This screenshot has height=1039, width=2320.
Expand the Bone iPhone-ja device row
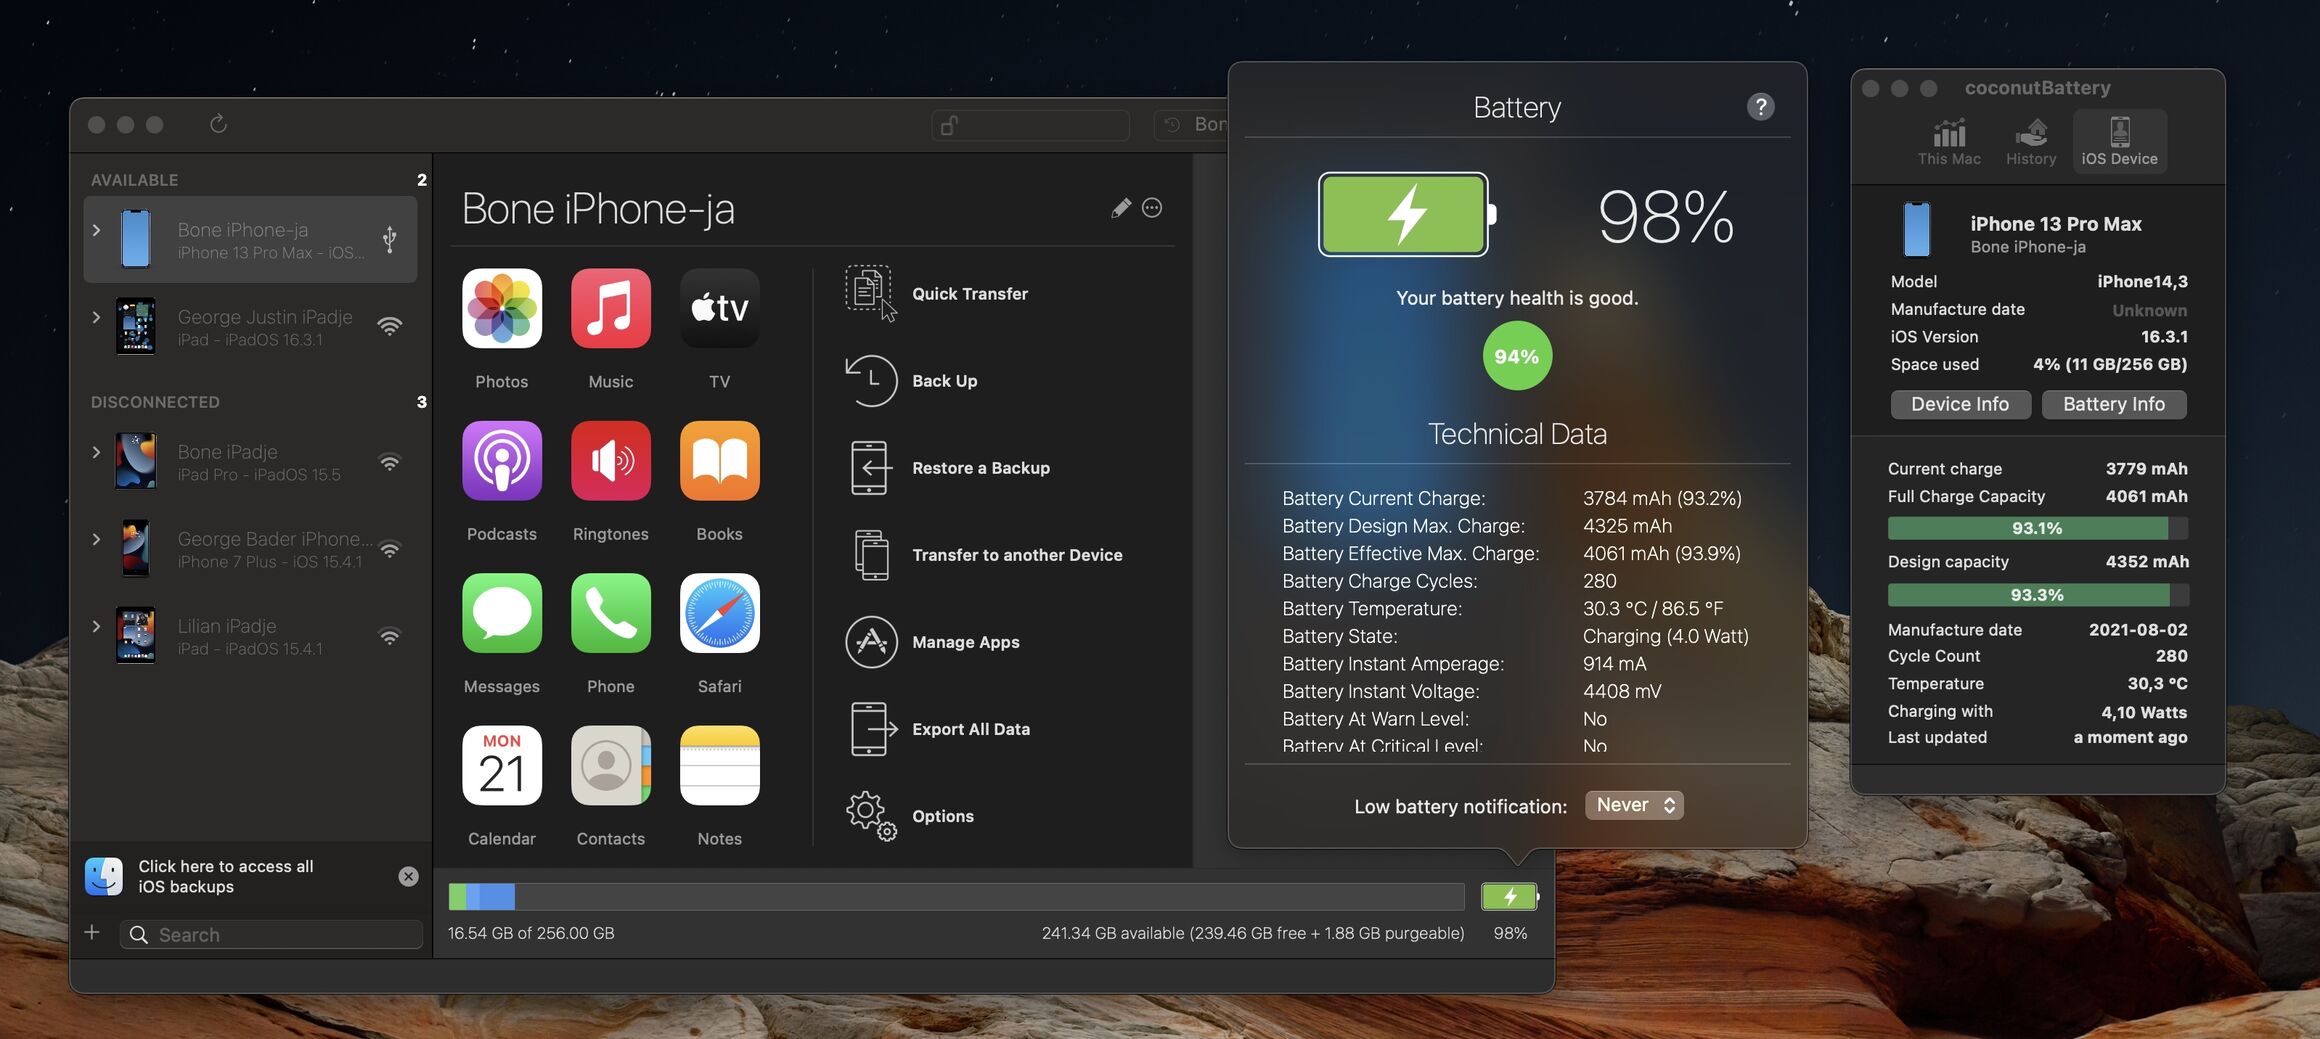tap(96, 230)
